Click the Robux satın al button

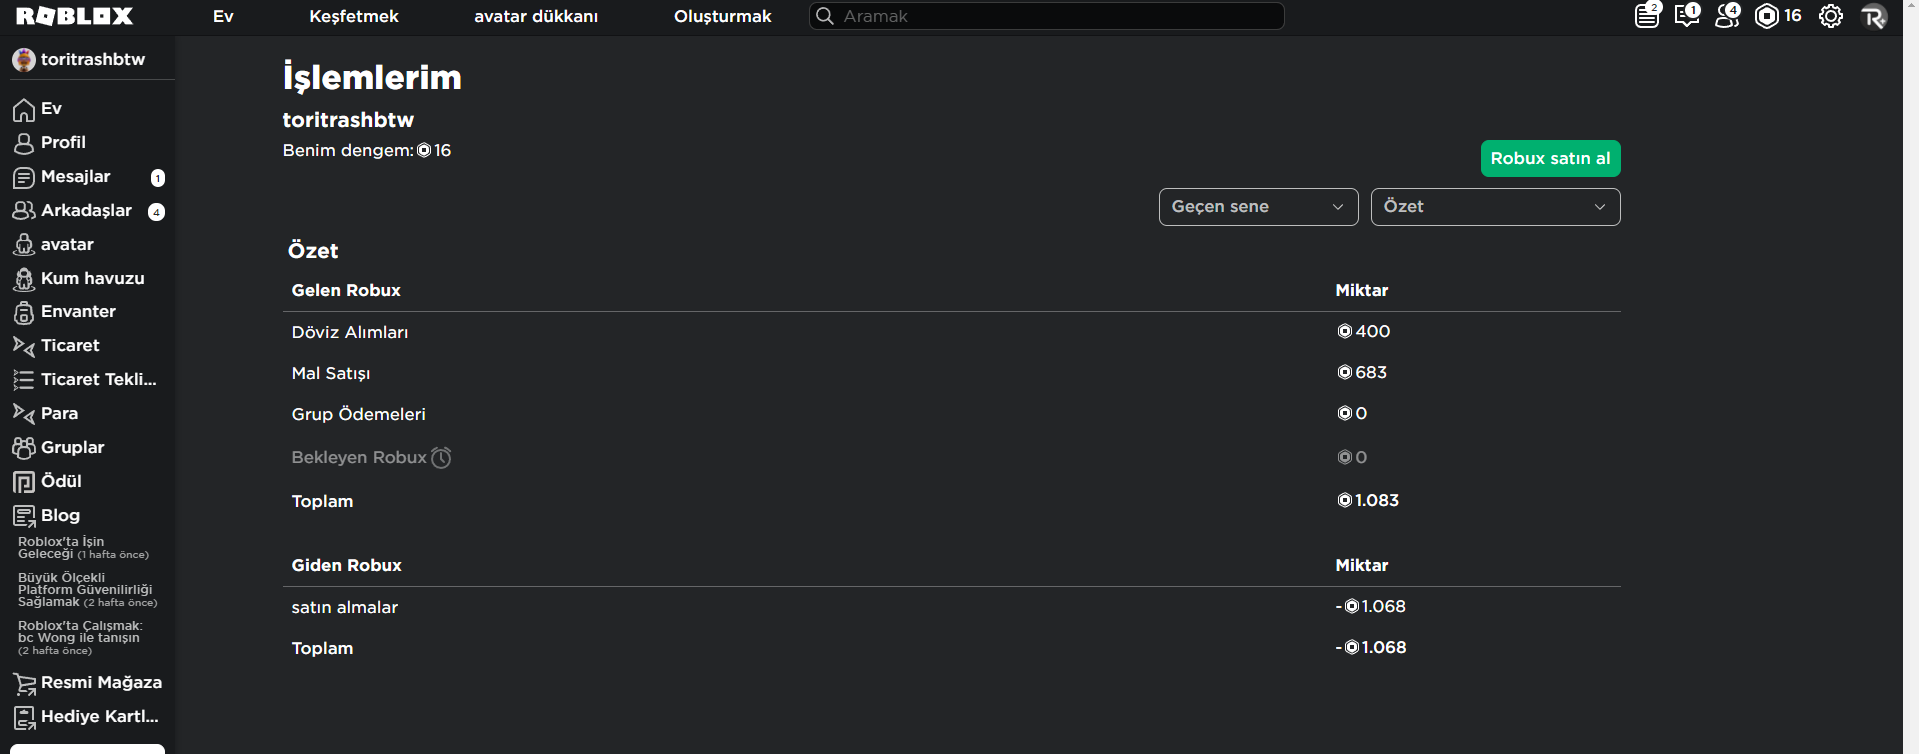click(x=1550, y=158)
